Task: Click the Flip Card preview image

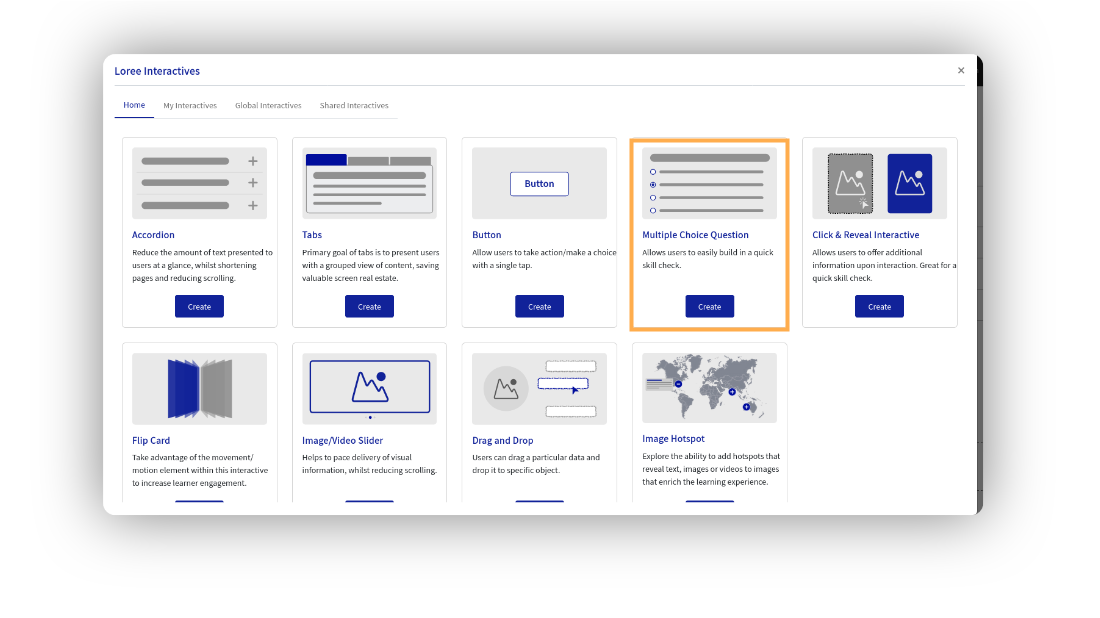Action: (199, 389)
